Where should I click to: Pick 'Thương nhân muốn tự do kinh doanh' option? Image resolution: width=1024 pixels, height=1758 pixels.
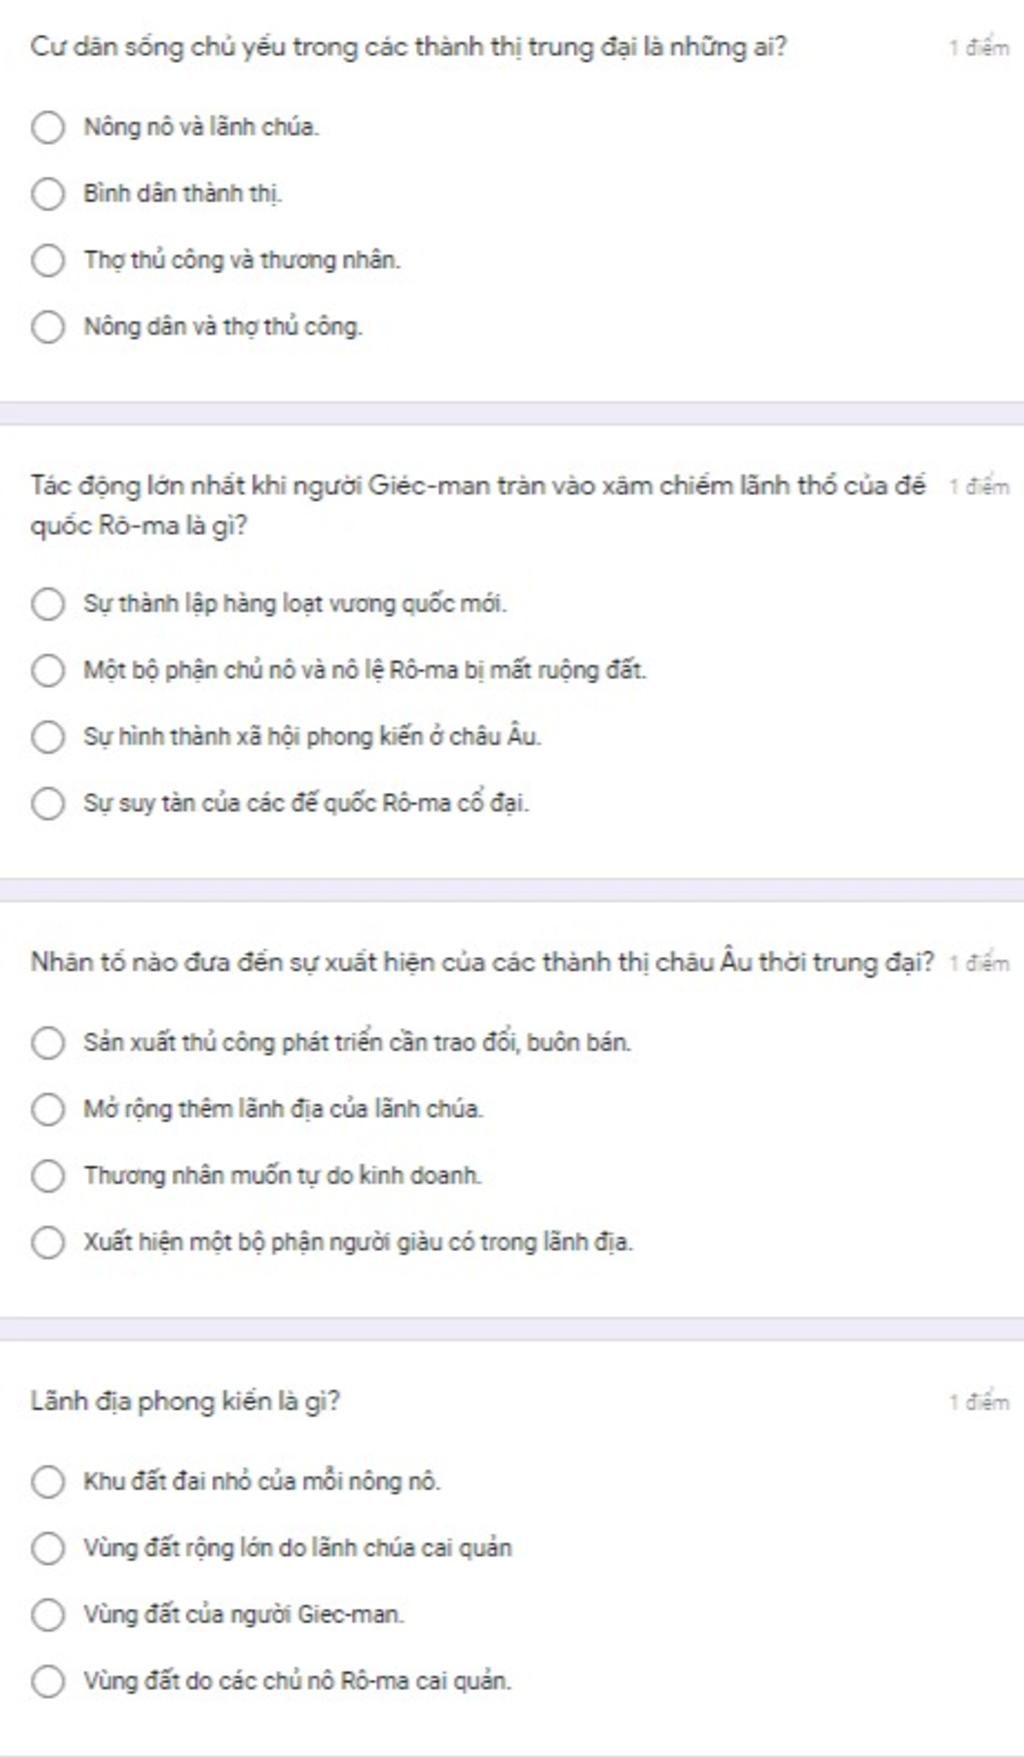tap(48, 1176)
